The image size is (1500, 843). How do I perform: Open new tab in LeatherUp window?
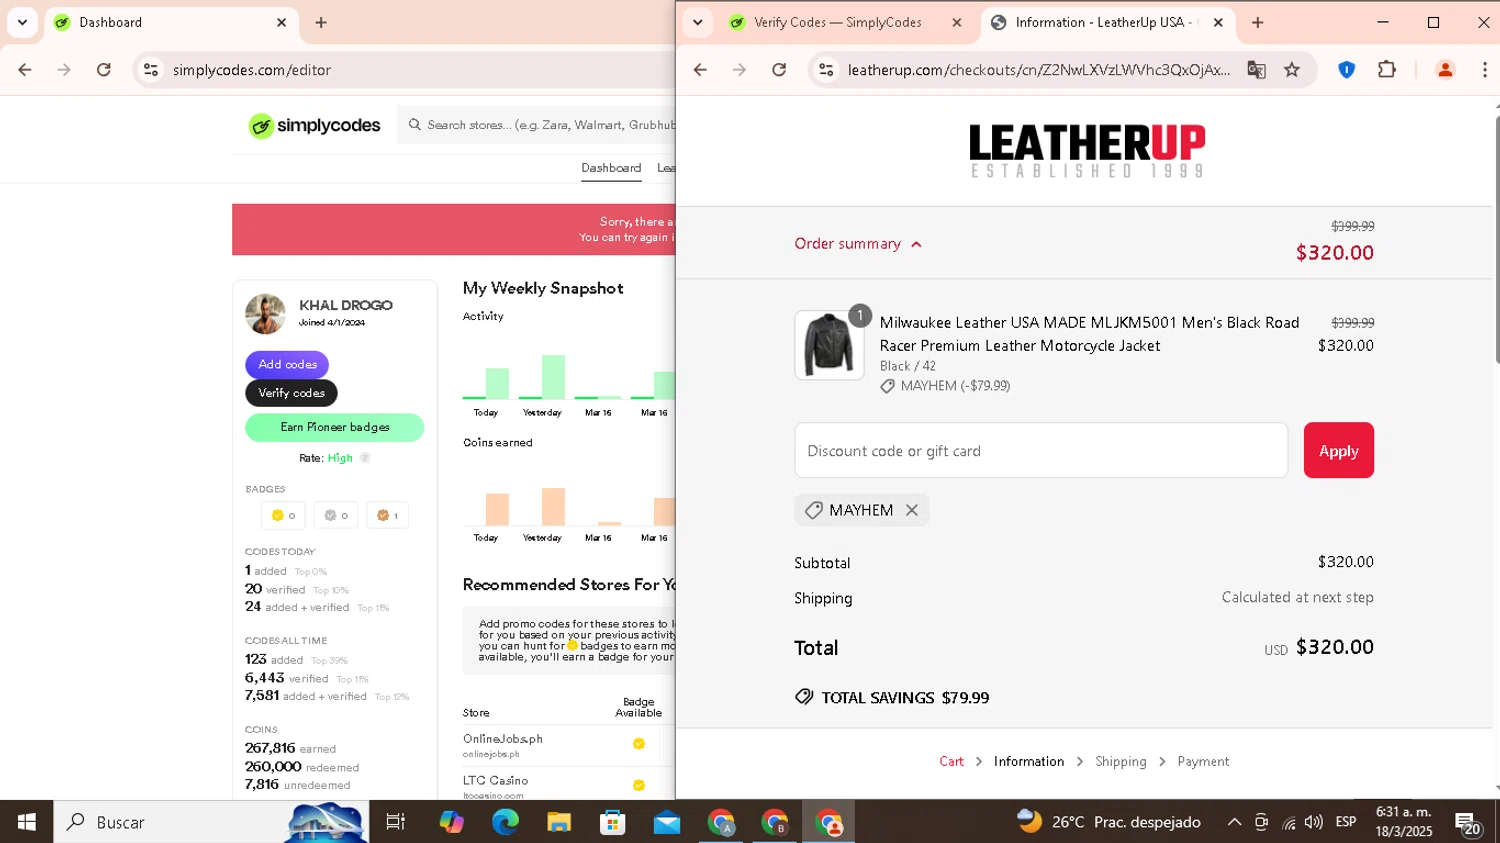tap(1258, 22)
